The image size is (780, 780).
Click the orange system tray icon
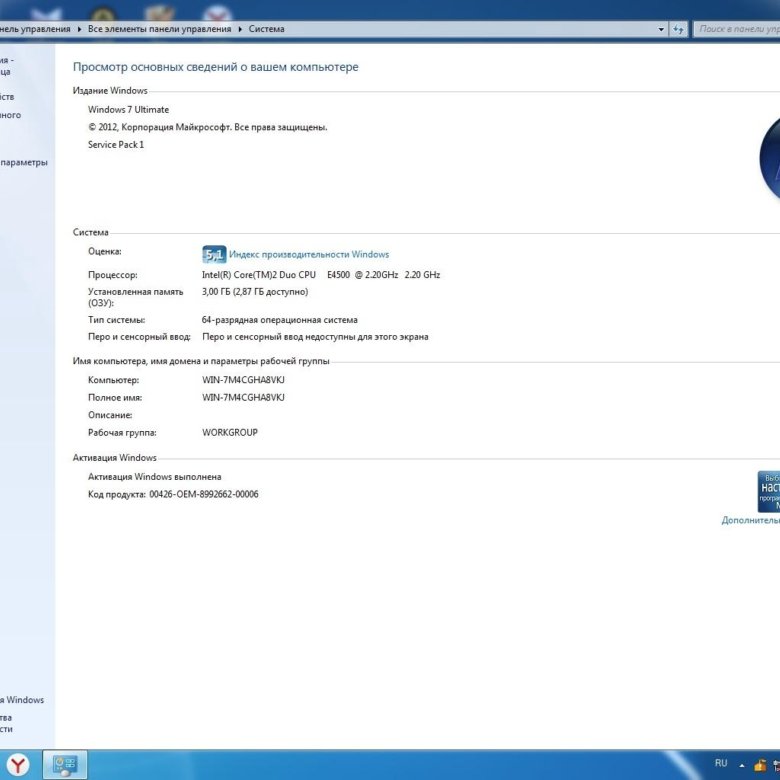[x=760, y=765]
